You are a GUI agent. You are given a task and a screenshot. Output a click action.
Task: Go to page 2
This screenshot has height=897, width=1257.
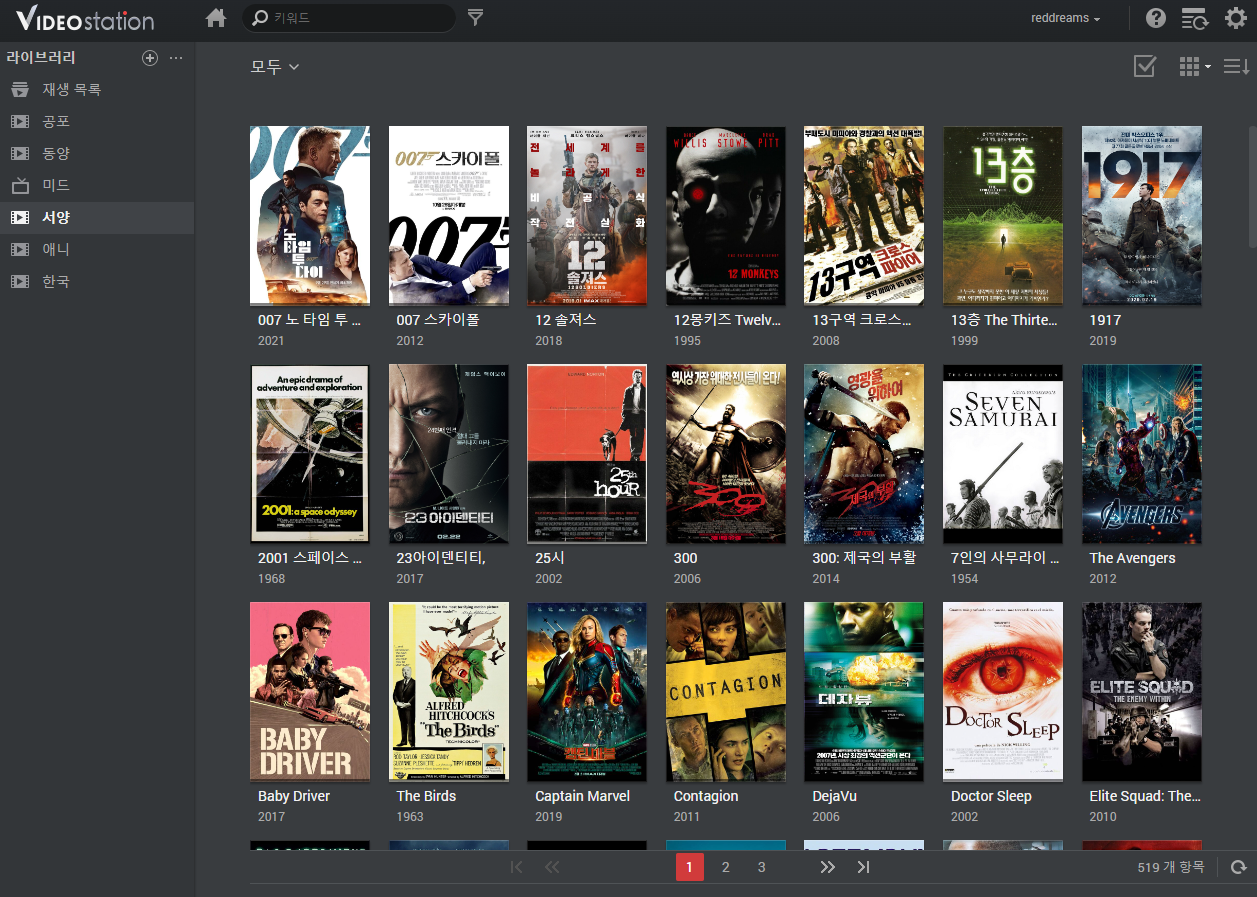pyautogui.click(x=726, y=867)
